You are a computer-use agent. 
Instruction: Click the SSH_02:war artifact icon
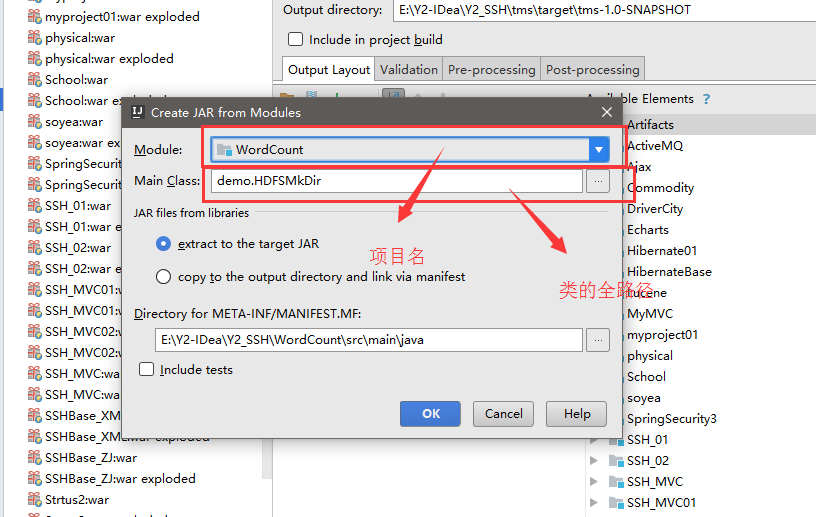(34, 248)
